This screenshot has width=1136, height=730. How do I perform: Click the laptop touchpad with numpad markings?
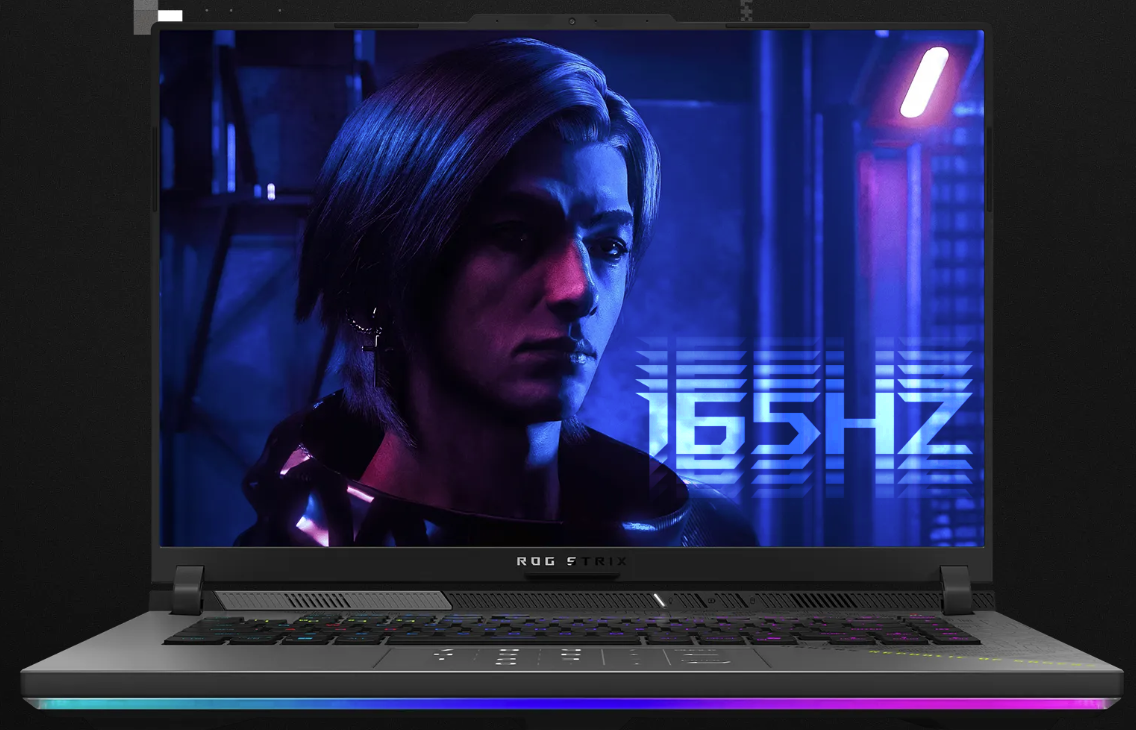pos(571,658)
